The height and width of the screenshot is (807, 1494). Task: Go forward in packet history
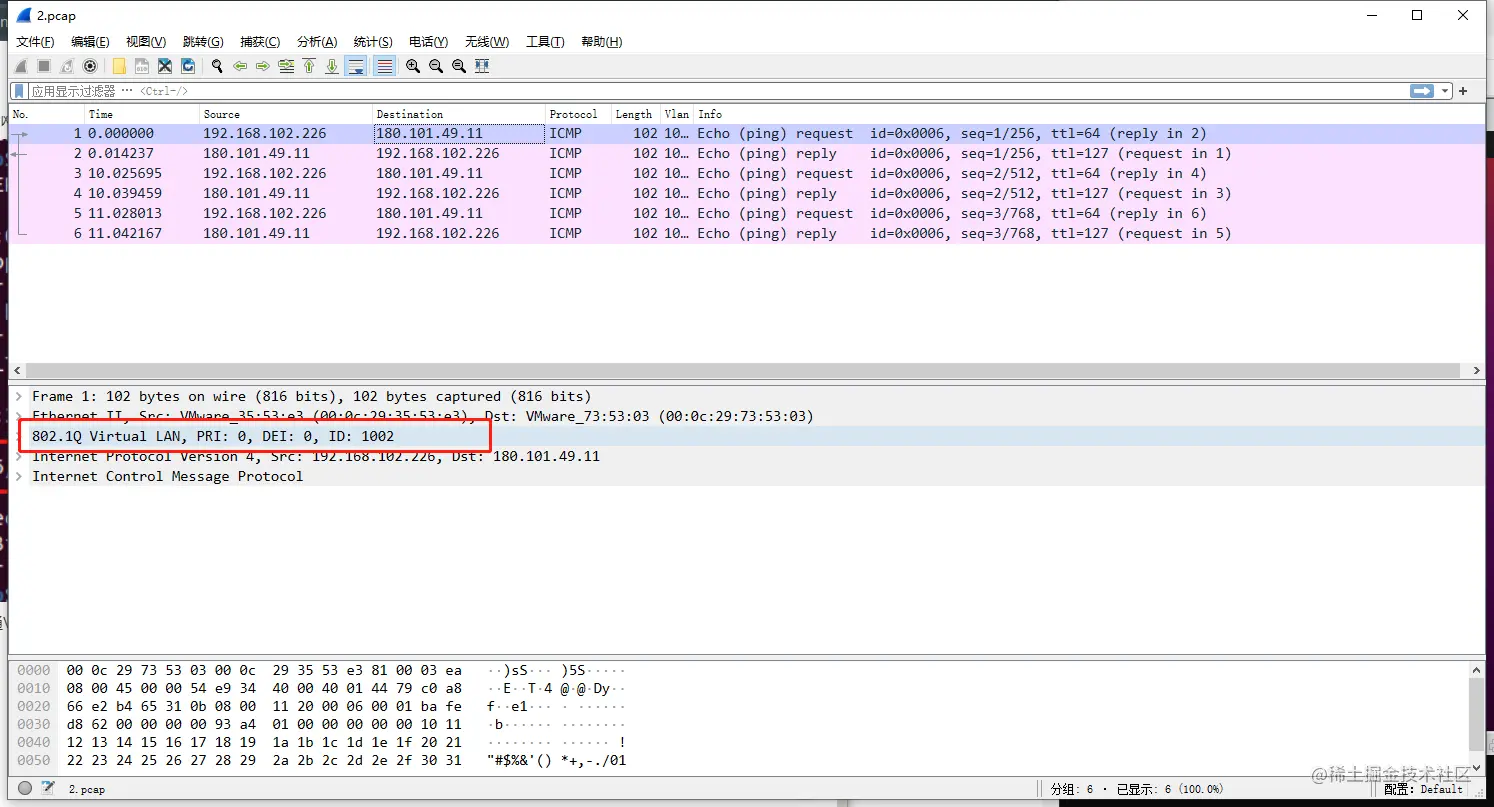(263, 66)
